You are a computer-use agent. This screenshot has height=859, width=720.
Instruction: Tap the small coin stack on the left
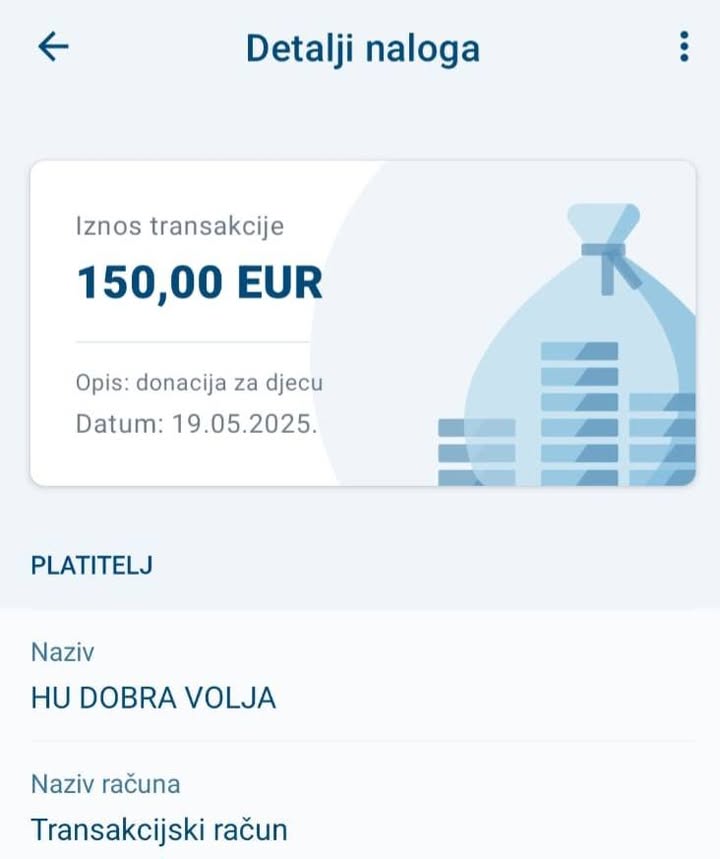(x=476, y=452)
